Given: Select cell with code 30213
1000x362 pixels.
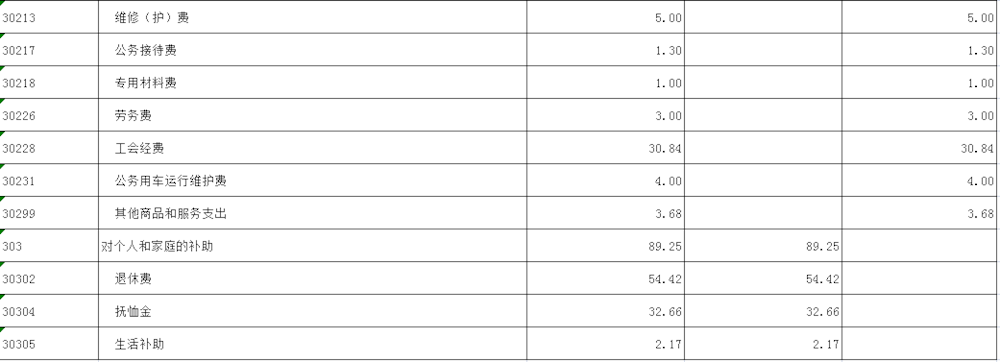Looking at the screenshot, I should click(x=49, y=17).
